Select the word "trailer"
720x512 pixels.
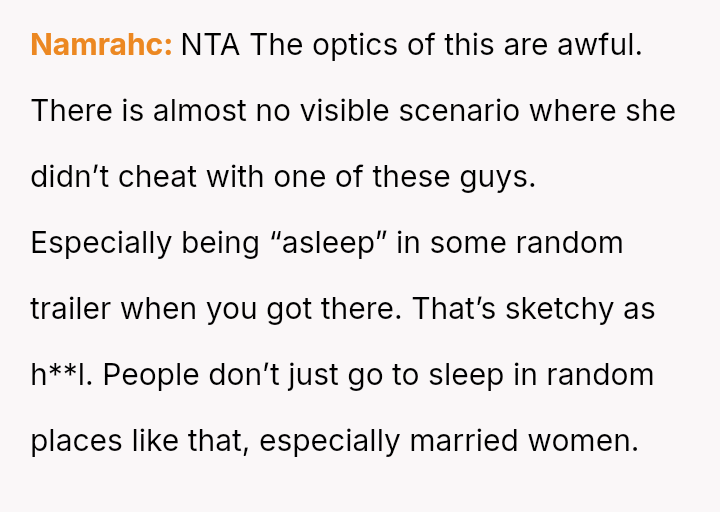click(x=71, y=309)
